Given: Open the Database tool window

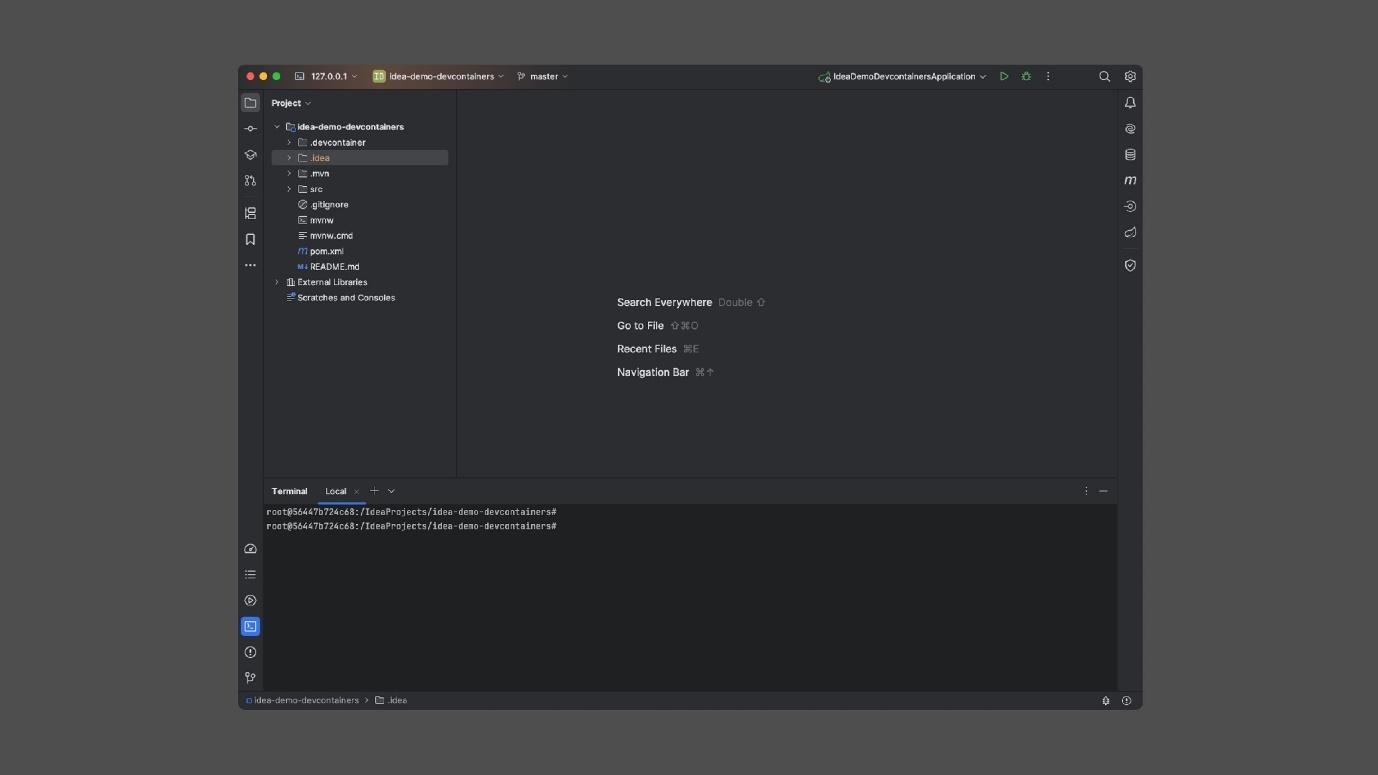Looking at the screenshot, I should (1129, 154).
